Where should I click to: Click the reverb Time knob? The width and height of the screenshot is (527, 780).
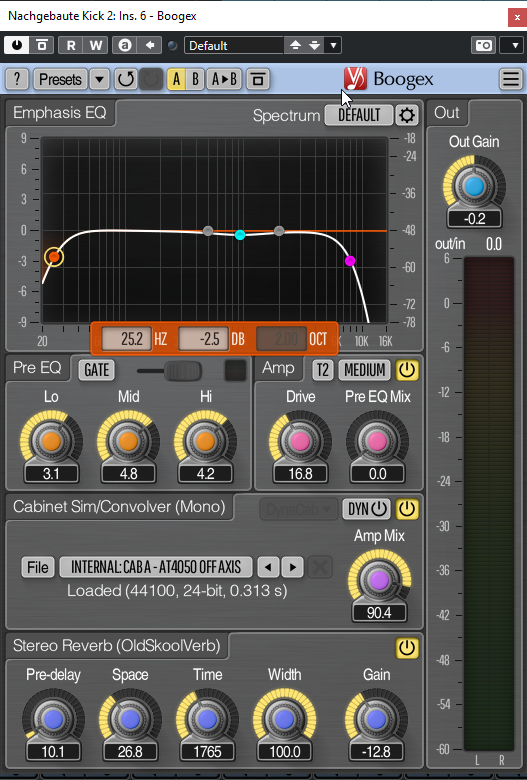pos(208,719)
